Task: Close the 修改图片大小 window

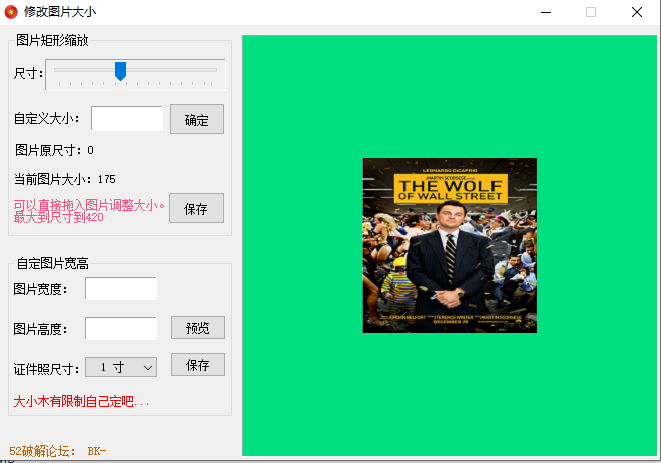Action: (x=637, y=12)
